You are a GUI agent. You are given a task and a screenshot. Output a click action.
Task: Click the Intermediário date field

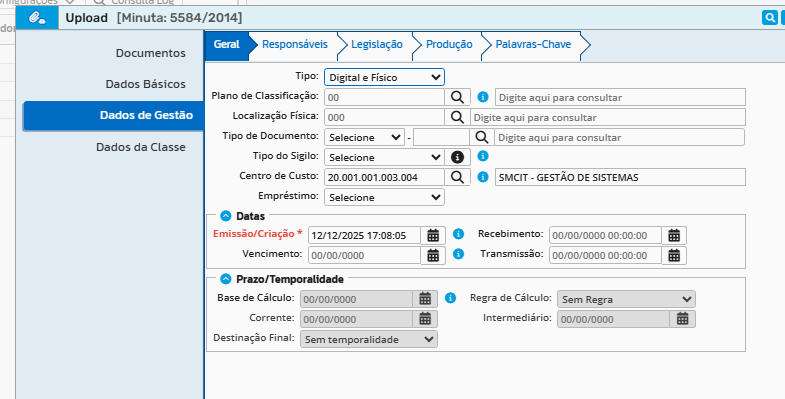[613, 319]
